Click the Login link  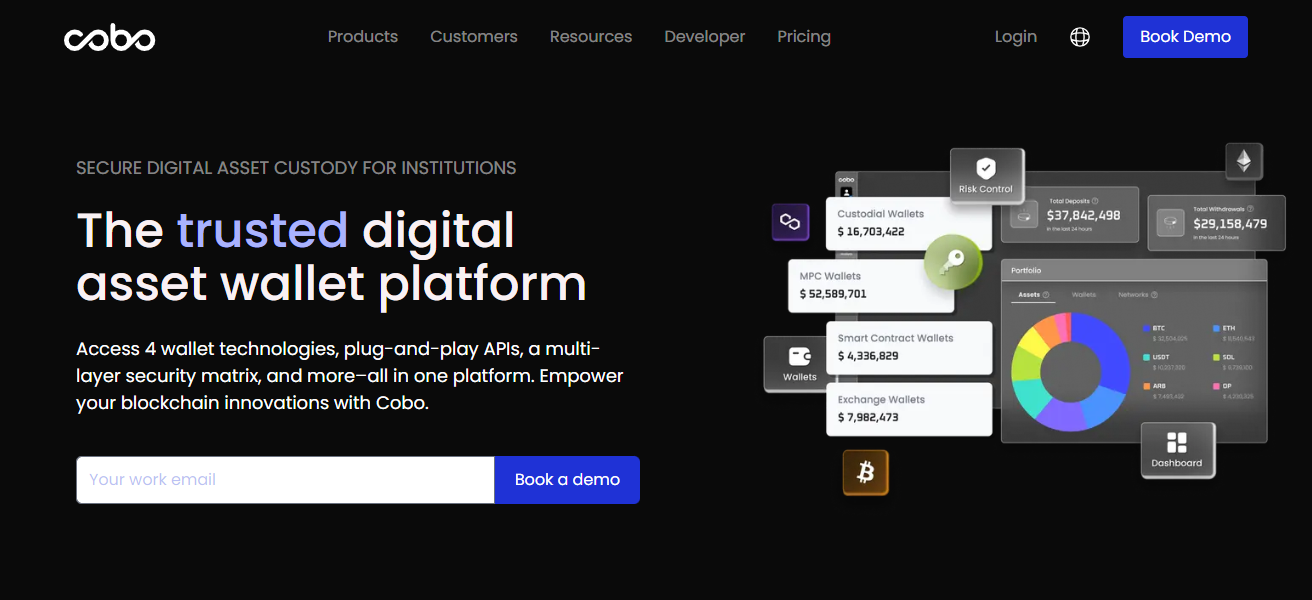point(1016,37)
